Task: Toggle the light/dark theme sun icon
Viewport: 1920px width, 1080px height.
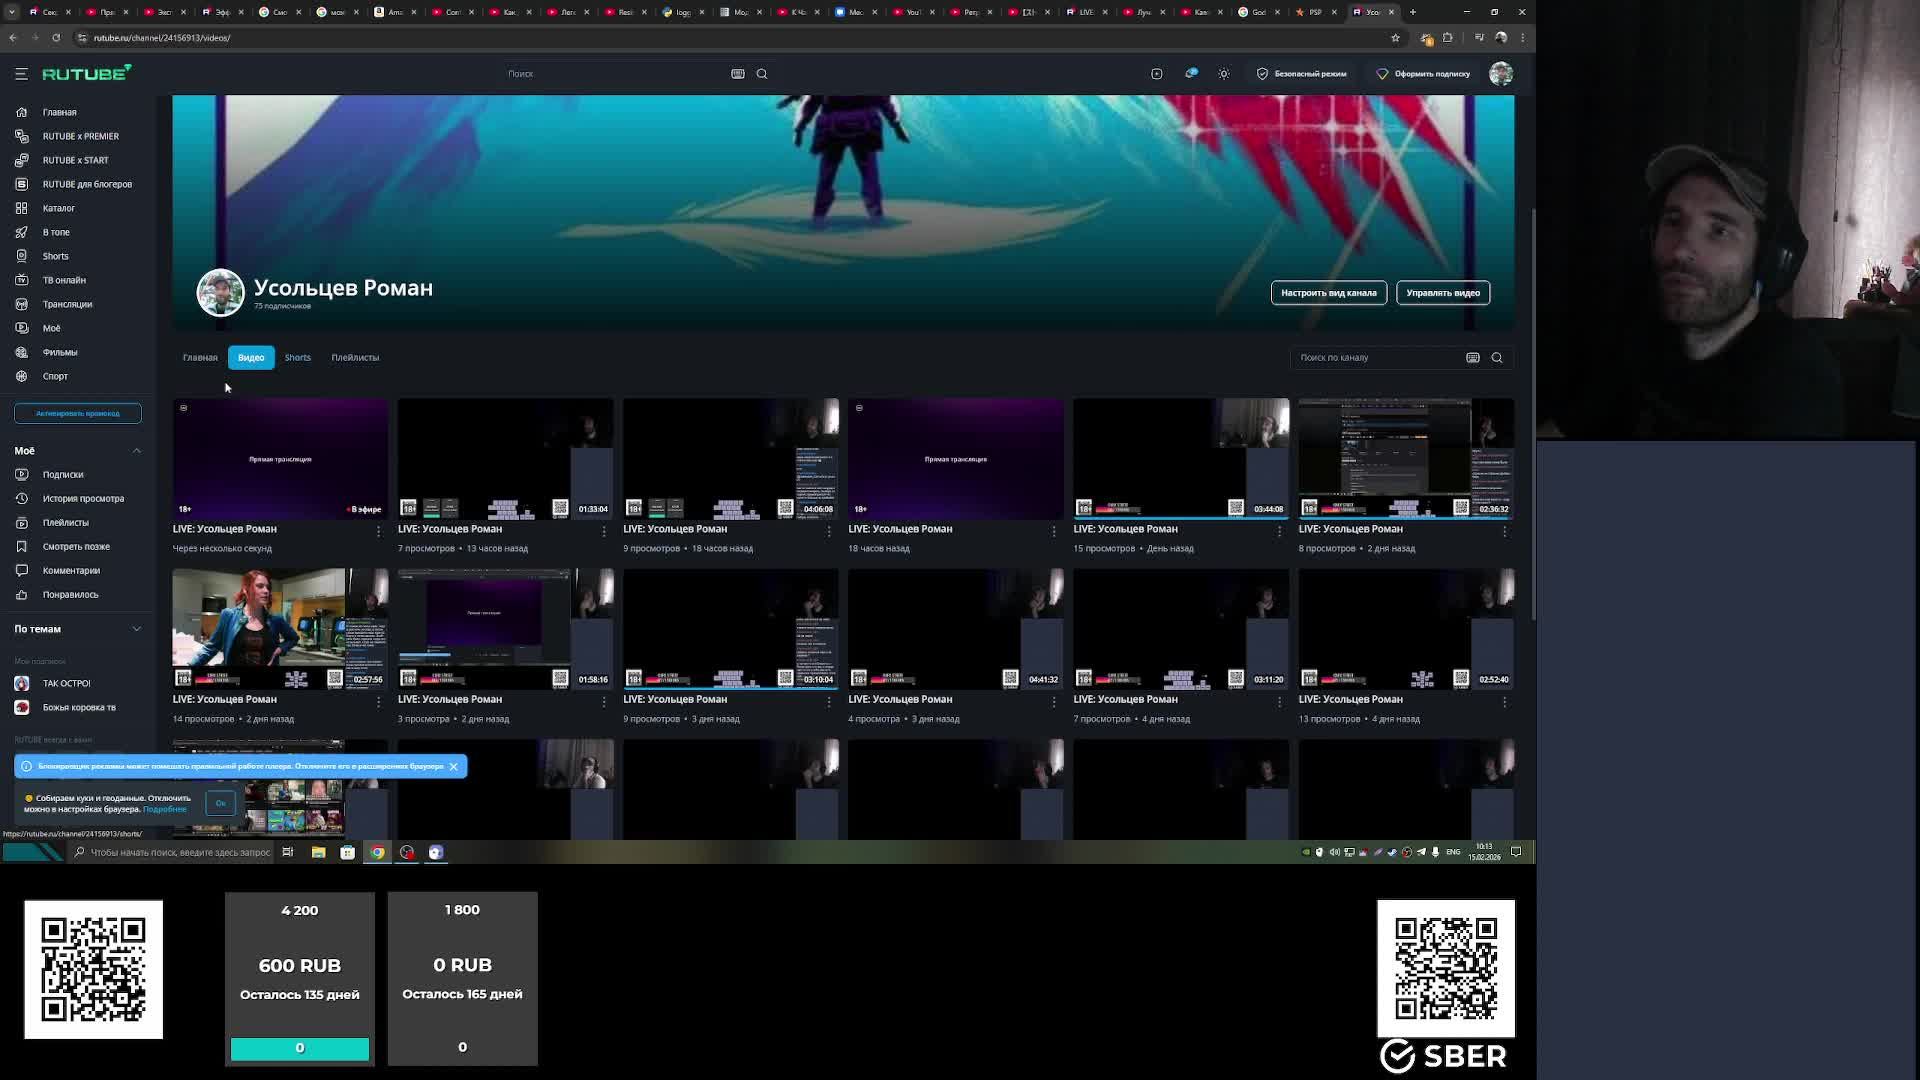Action: point(1224,74)
